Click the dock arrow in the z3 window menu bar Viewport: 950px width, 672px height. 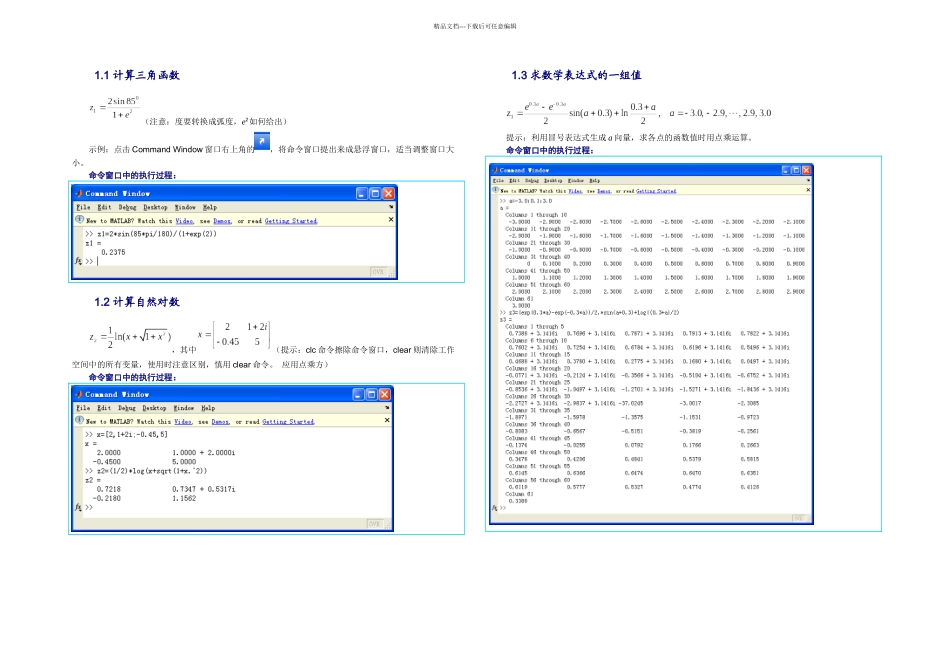pos(808,180)
